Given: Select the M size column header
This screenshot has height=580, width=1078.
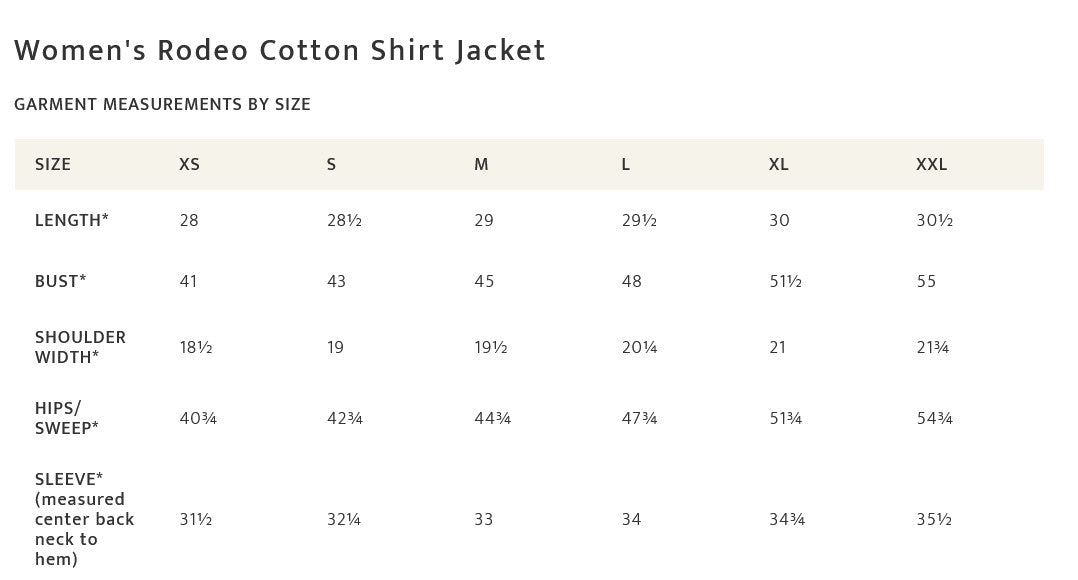Looking at the screenshot, I should [481, 165].
